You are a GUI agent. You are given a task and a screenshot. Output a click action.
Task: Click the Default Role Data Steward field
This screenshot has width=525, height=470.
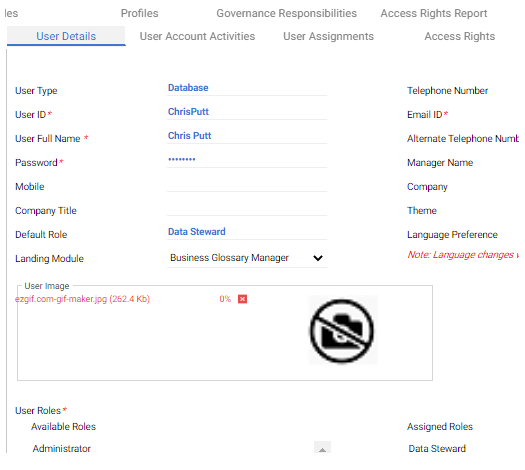tap(247, 232)
